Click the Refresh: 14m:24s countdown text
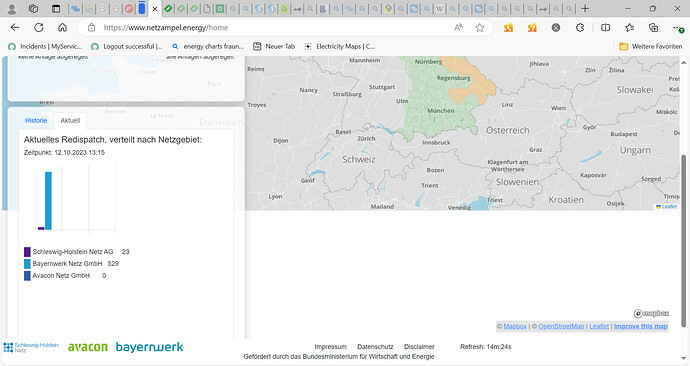690x366 pixels. tap(486, 347)
